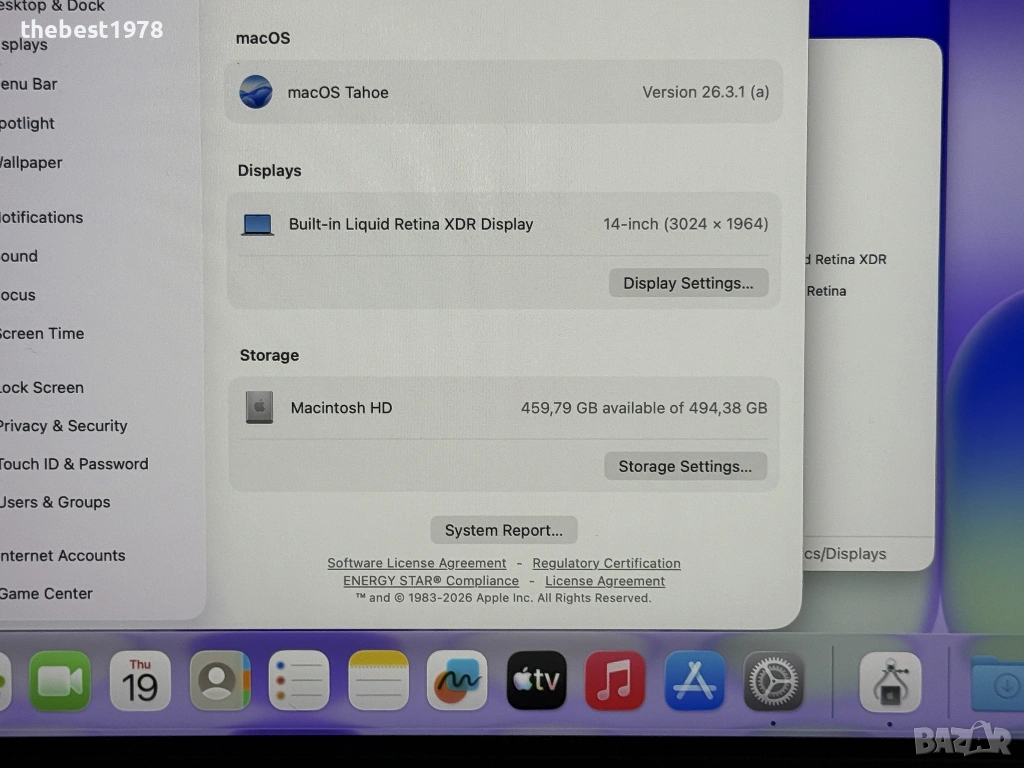Open the Software License Agreement link
The image size is (1024, 768).
coord(417,563)
